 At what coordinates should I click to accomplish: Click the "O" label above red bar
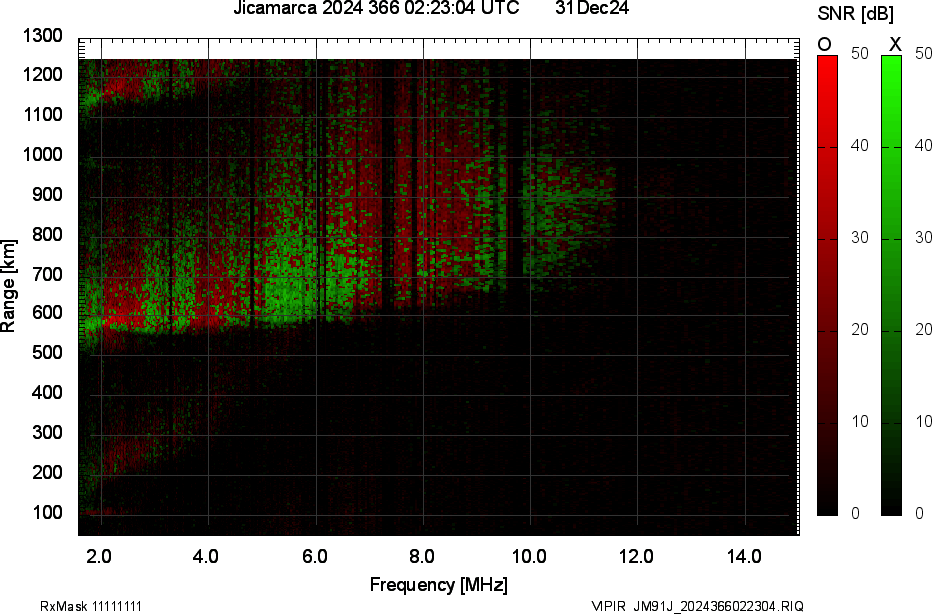point(824,45)
